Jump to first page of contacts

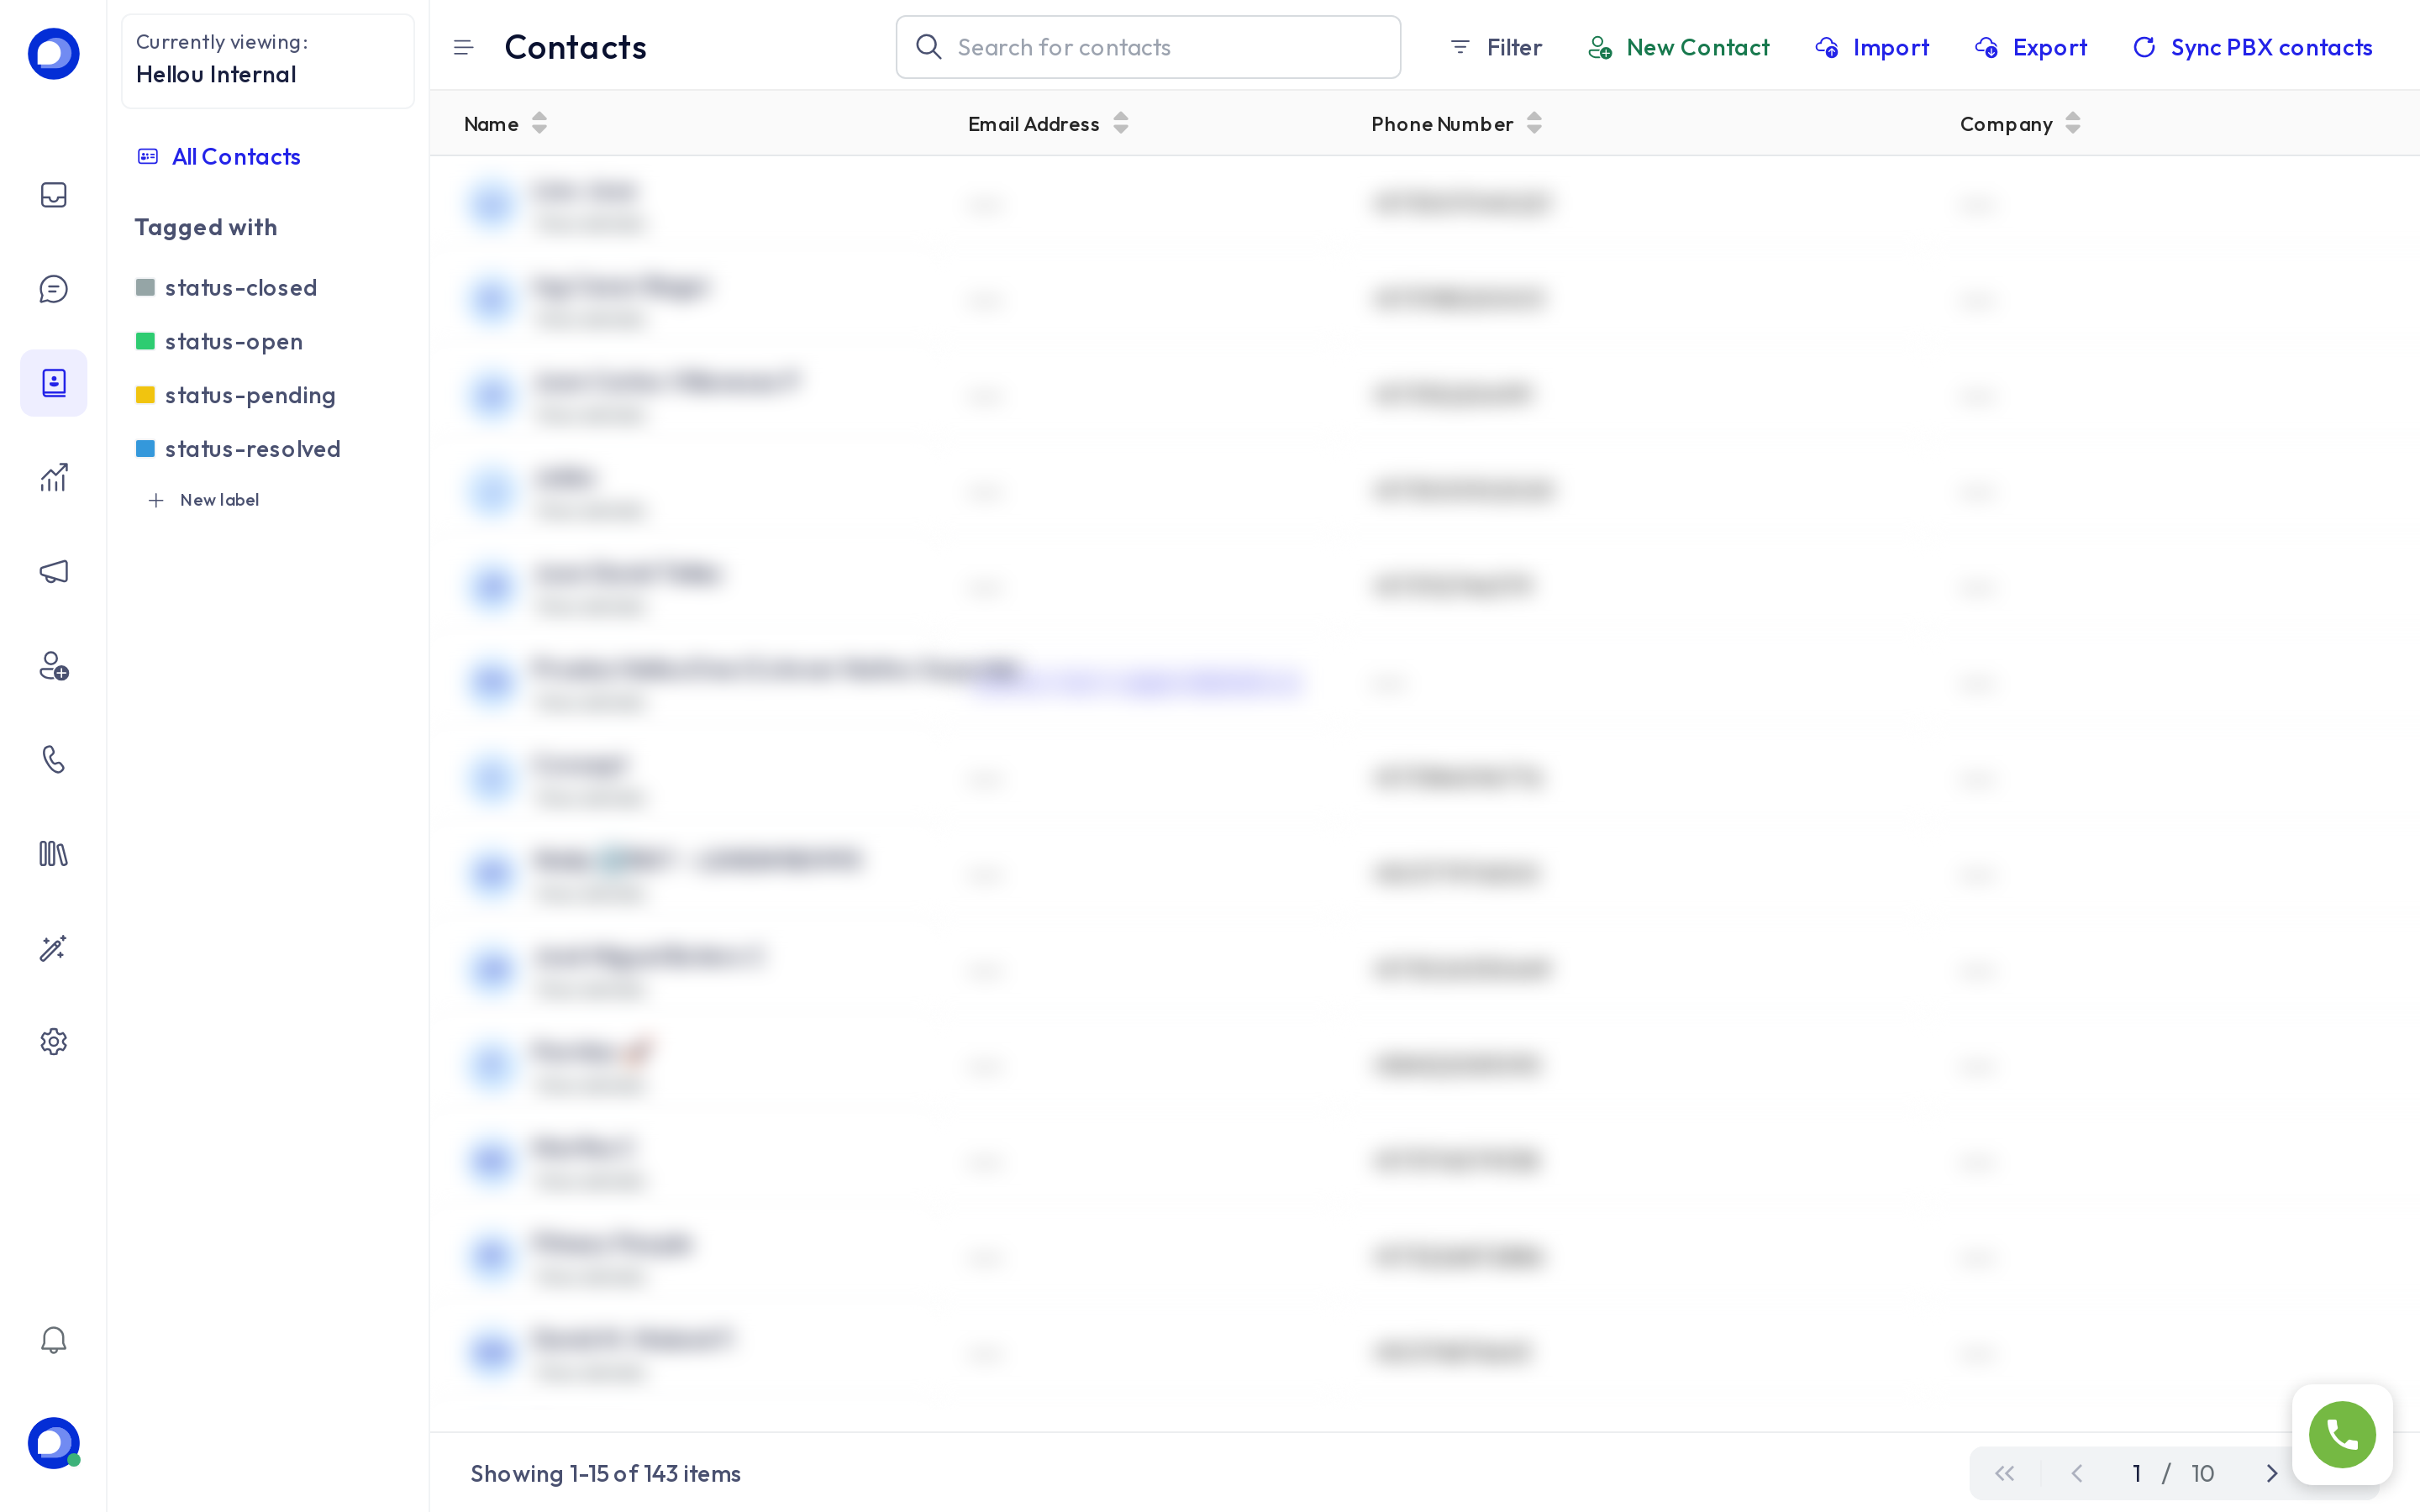pyautogui.click(x=2004, y=1473)
